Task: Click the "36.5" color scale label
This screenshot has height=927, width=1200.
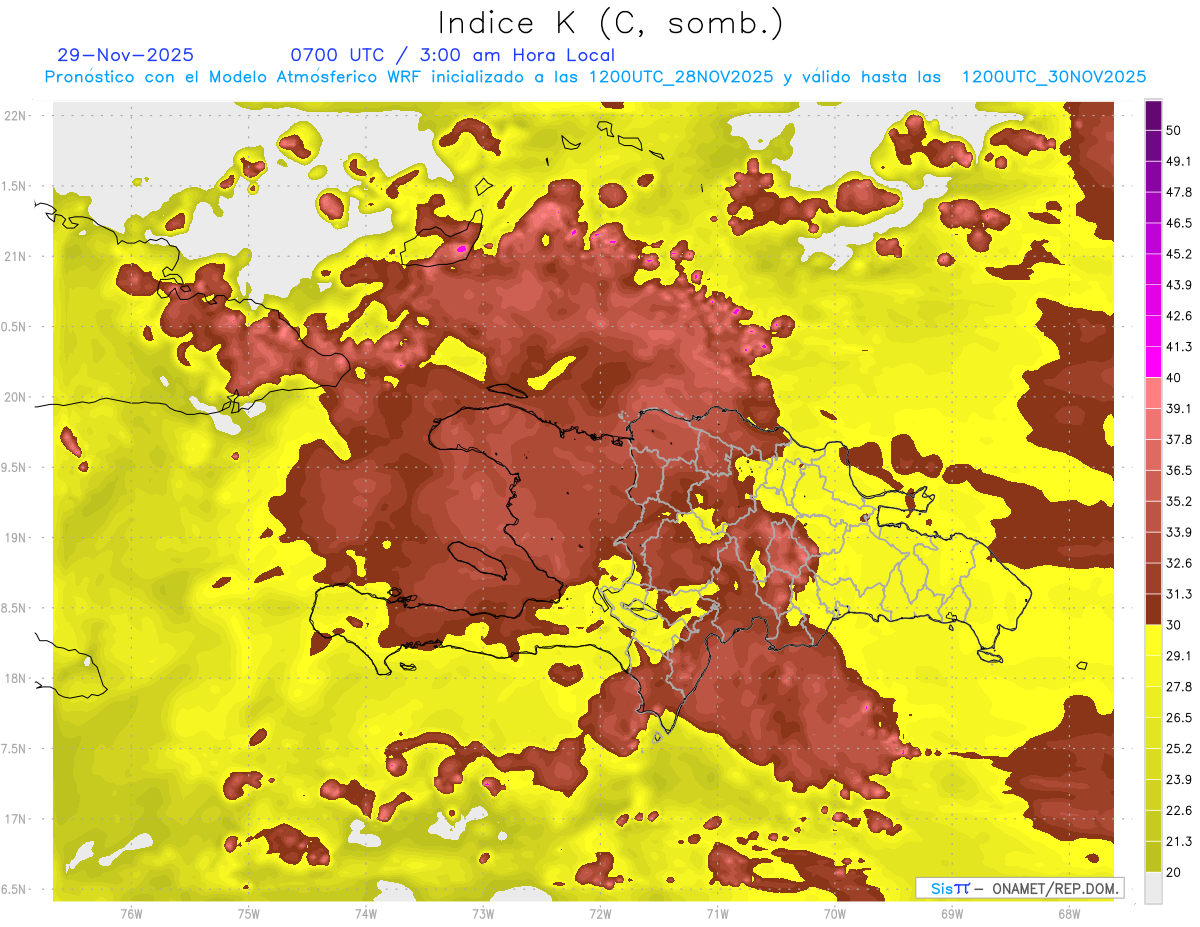Action: [1178, 470]
